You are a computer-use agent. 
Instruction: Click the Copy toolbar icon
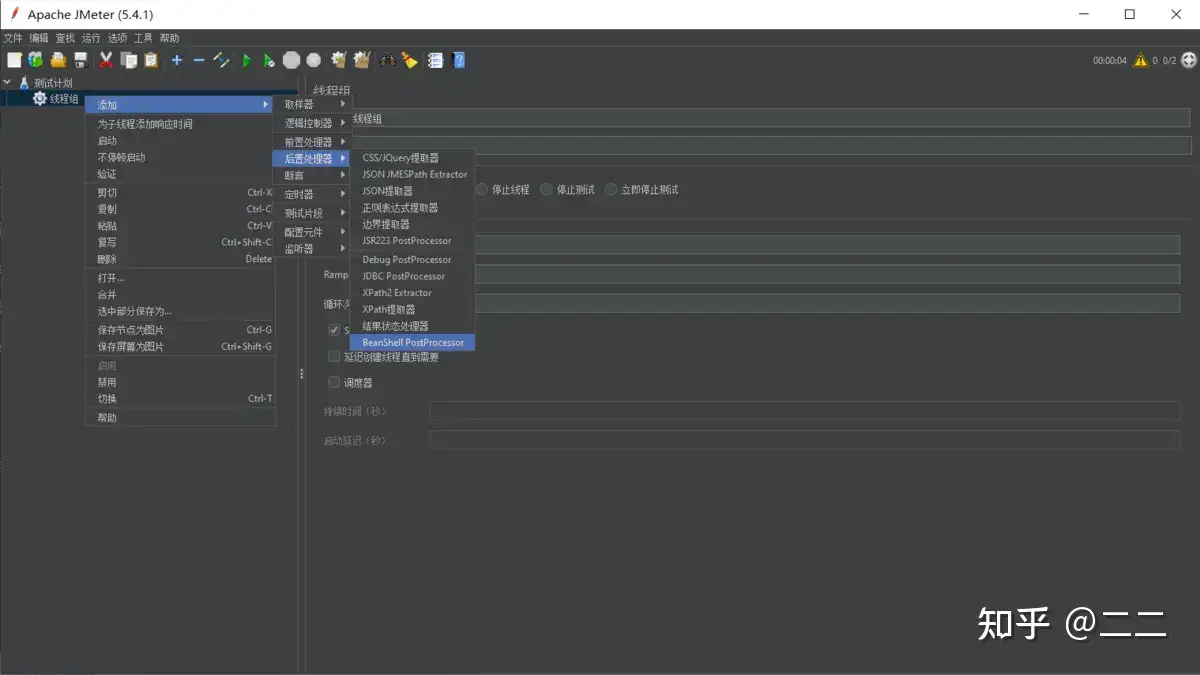[129, 60]
